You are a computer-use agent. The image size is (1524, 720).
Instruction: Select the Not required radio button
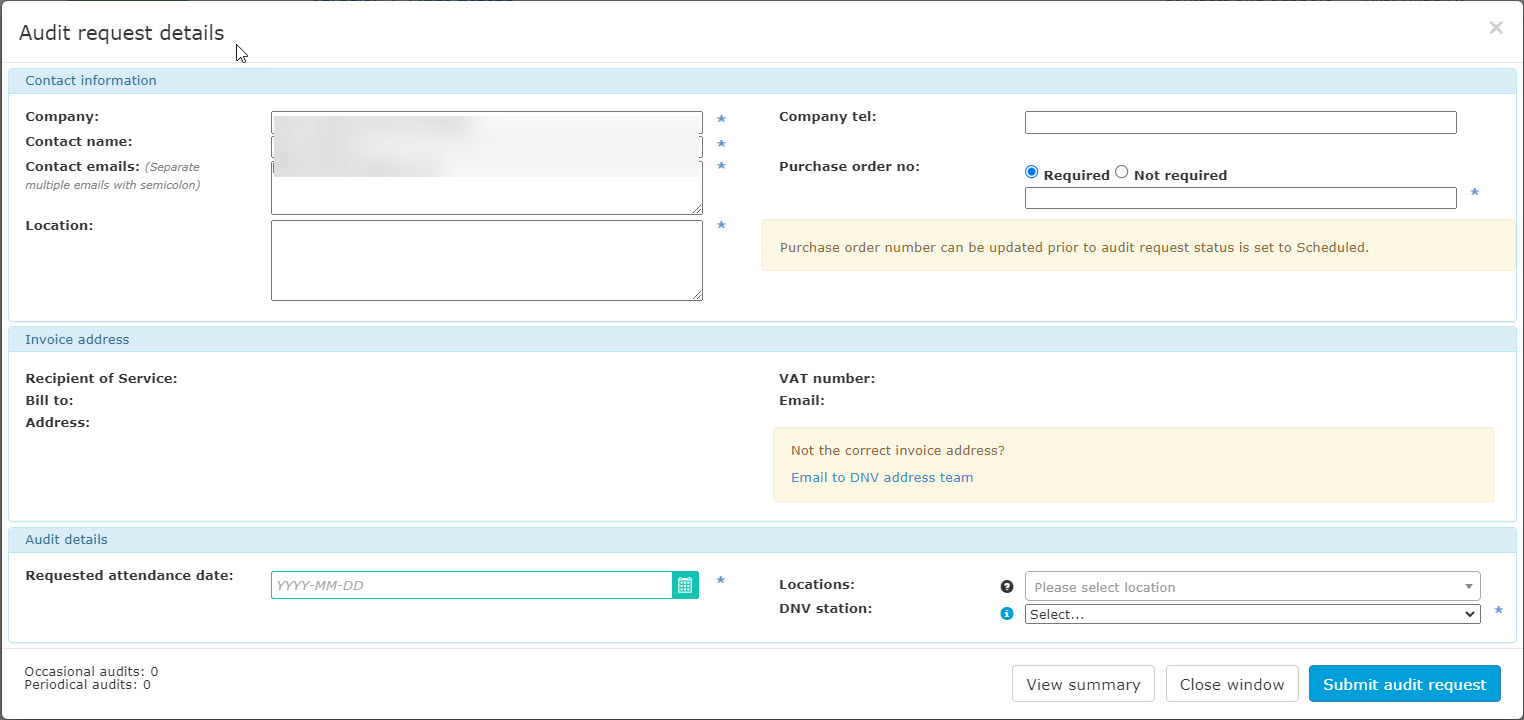(1121, 171)
